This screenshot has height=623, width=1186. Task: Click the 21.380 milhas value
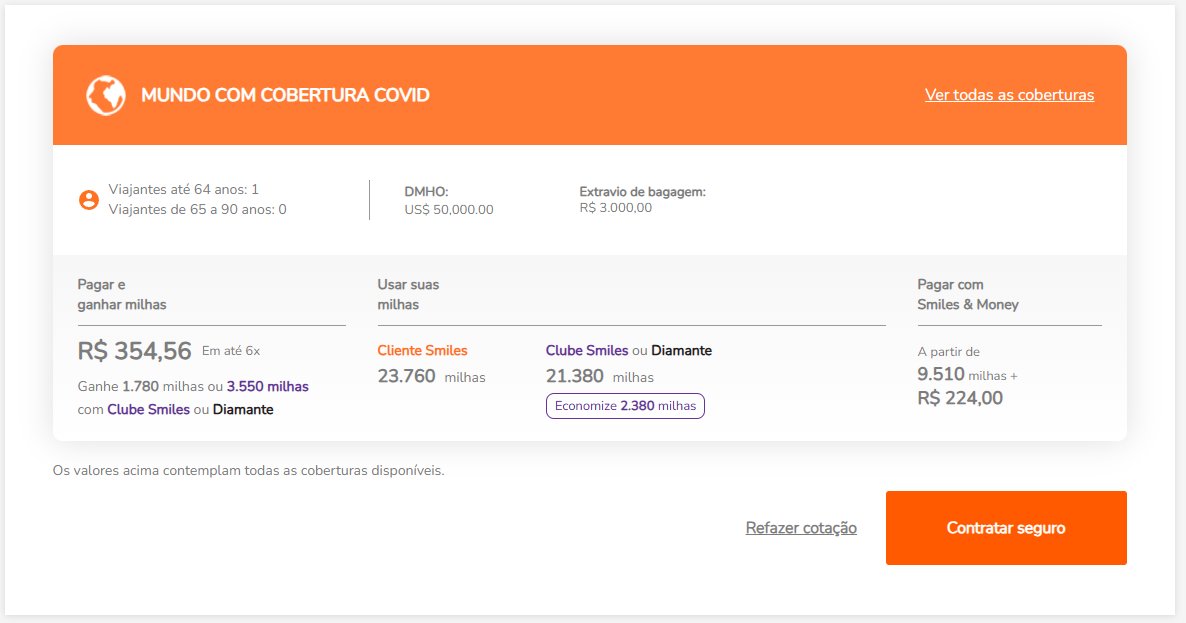(600, 376)
